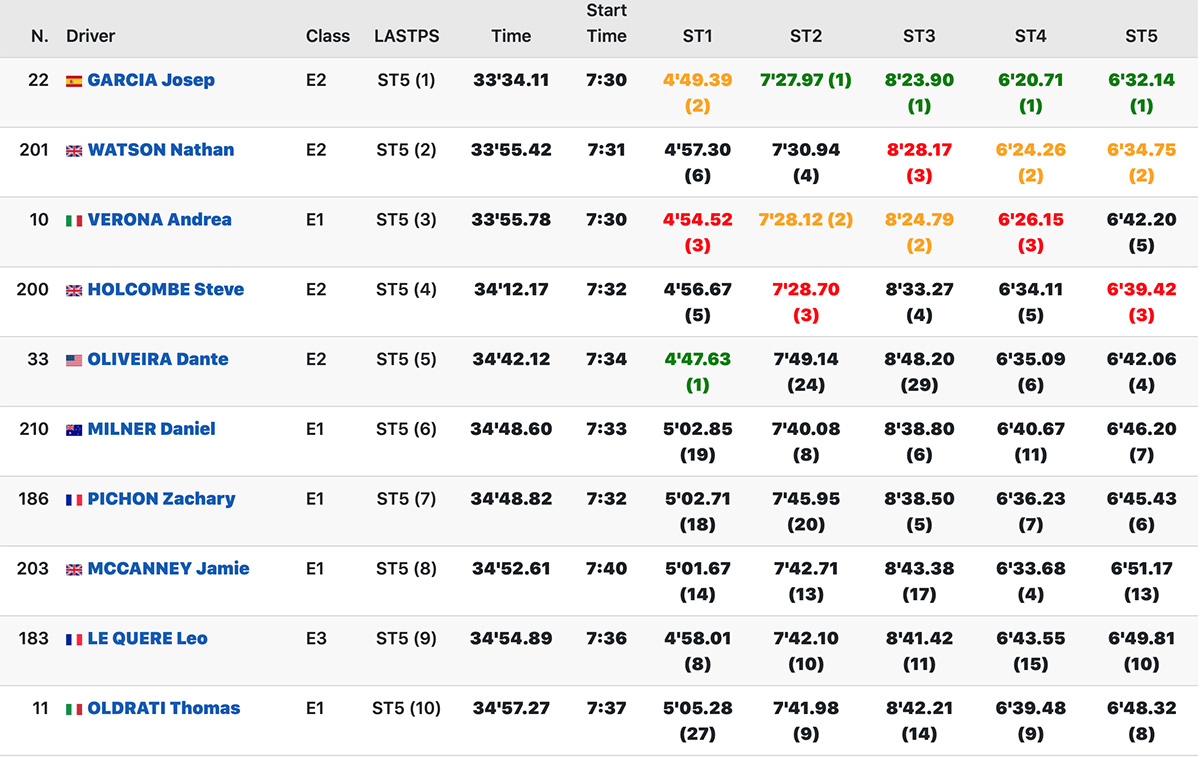Click the ST2 column header
Image resolution: width=1200 pixels, height=757 pixels.
tap(806, 36)
